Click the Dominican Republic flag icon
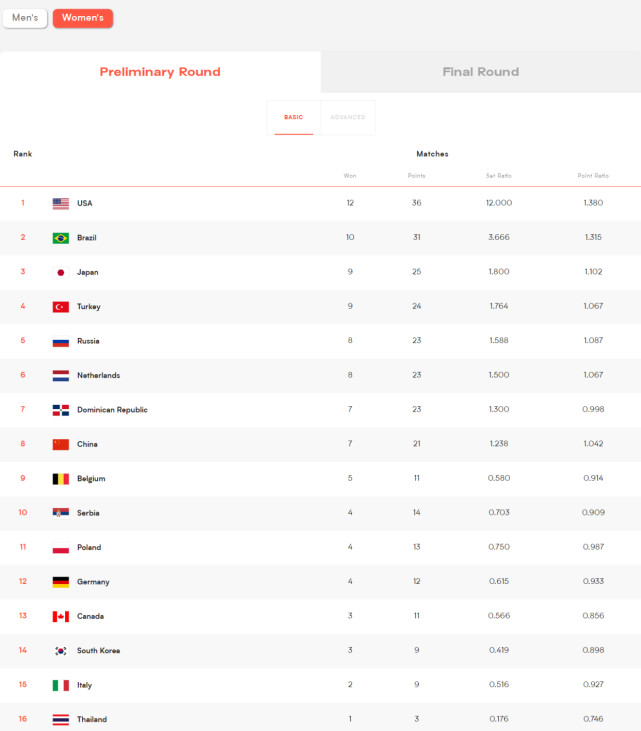This screenshot has height=731, width=641. tap(61, 410)
